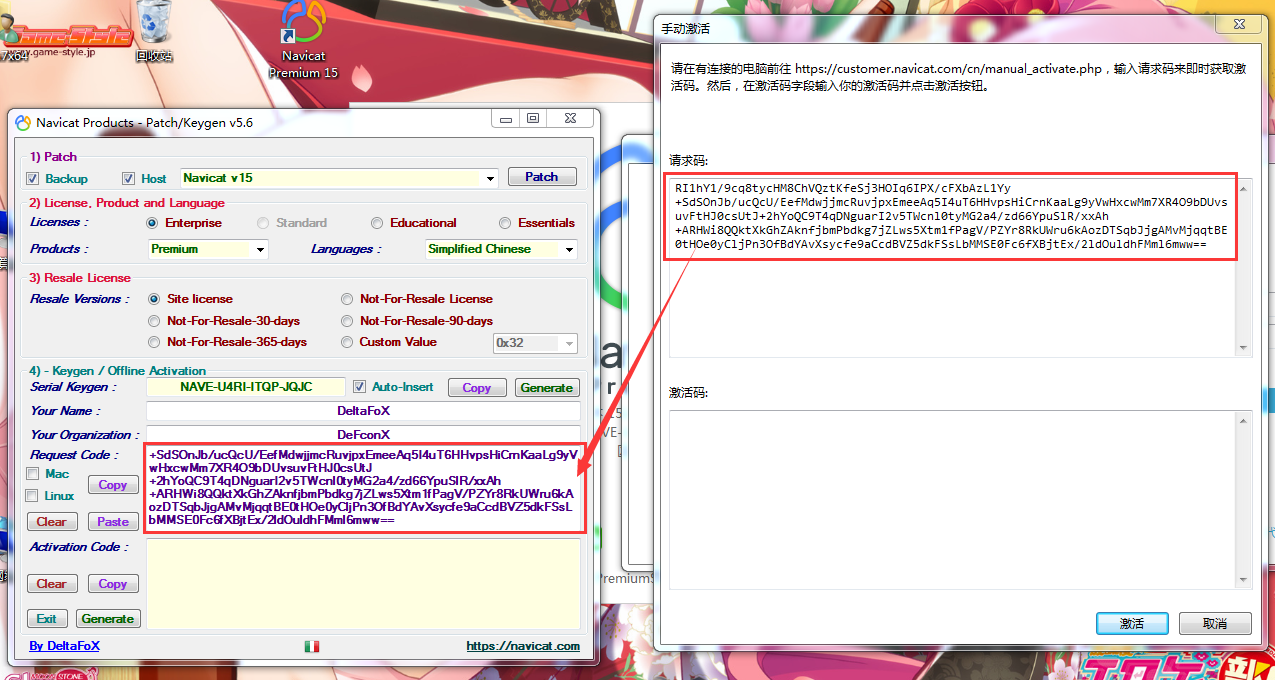Click the Game-Style desktop icon
Viewport: 1275px width, 680px height.
tap(66, 34)
